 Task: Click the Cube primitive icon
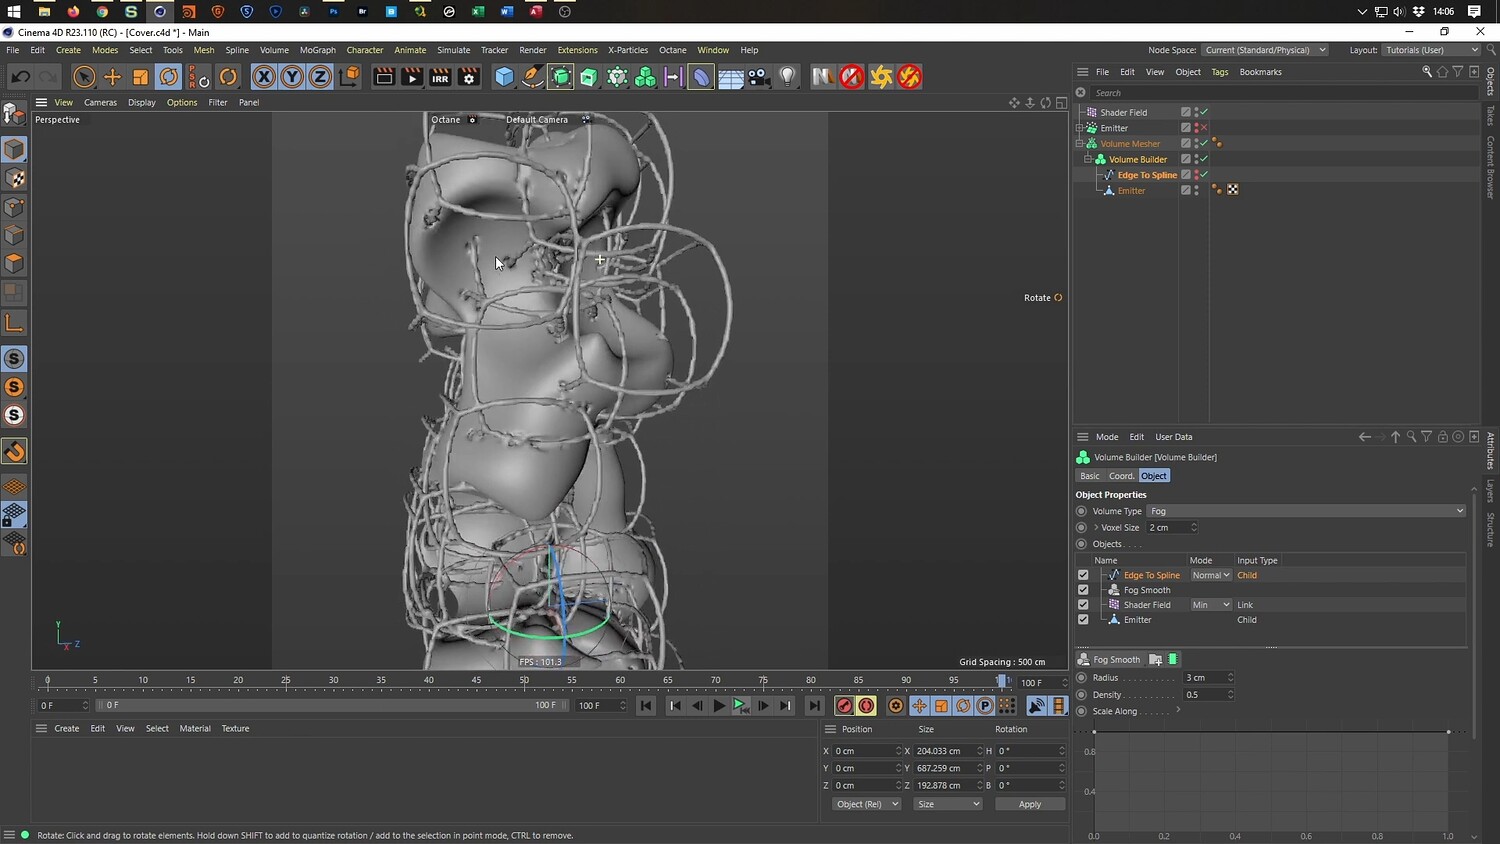(x=504, y=77)
